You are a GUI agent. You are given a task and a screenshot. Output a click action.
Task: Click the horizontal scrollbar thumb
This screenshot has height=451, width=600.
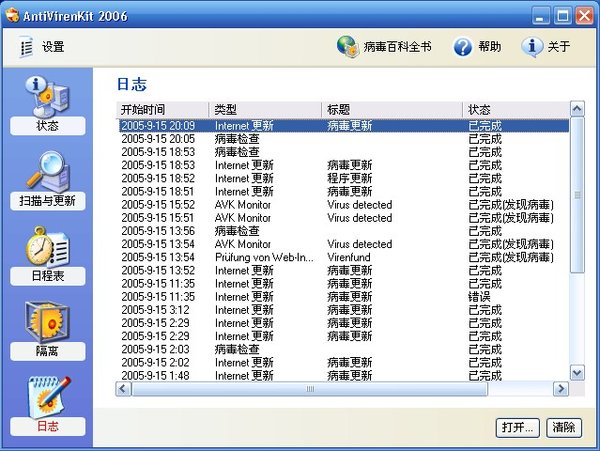310,389
